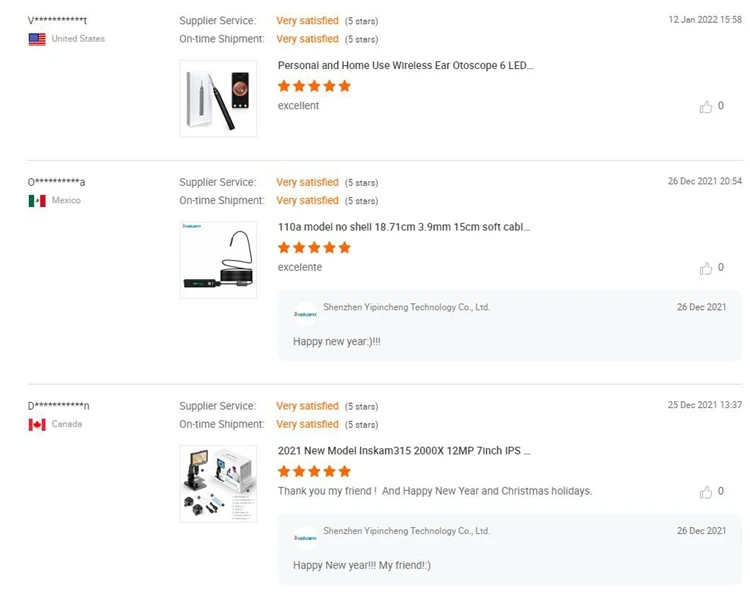Open the 110a endoscope cable product thumbnail
Viewport: 750px width, 603px height.
tap(218, 260)
